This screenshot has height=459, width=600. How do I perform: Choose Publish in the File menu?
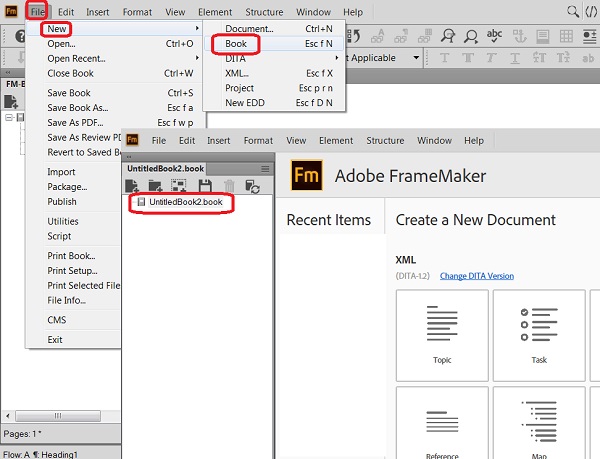pyautogui.click(x=62, y=202)
